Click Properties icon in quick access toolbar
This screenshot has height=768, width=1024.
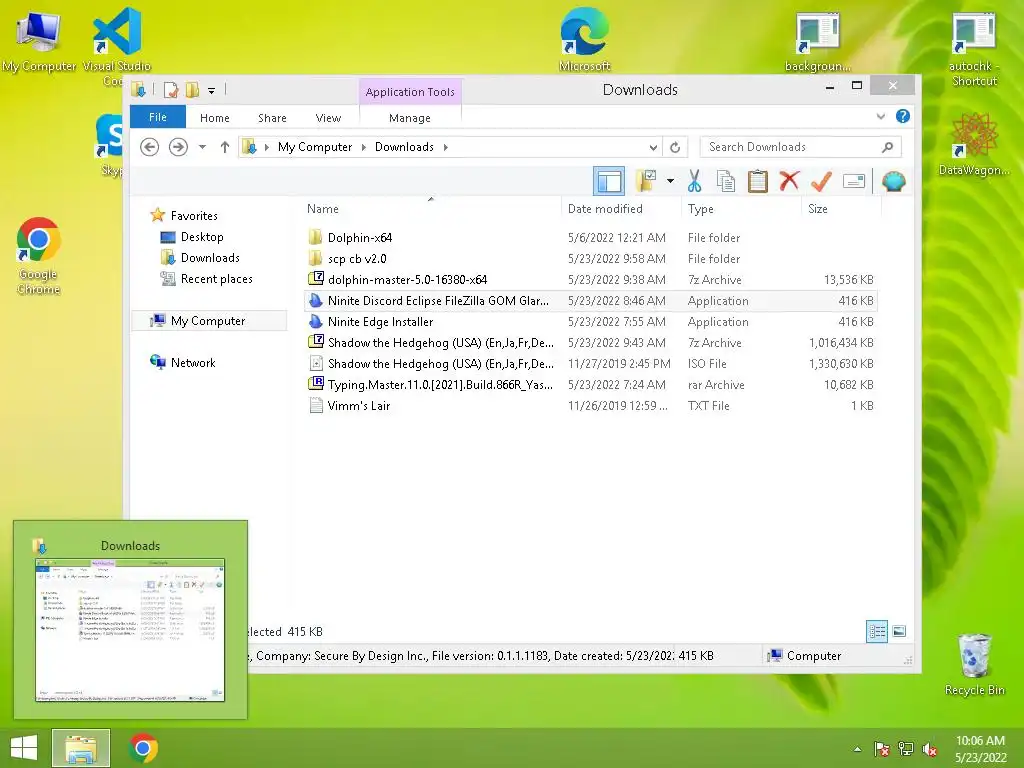[x=170, y=90]
